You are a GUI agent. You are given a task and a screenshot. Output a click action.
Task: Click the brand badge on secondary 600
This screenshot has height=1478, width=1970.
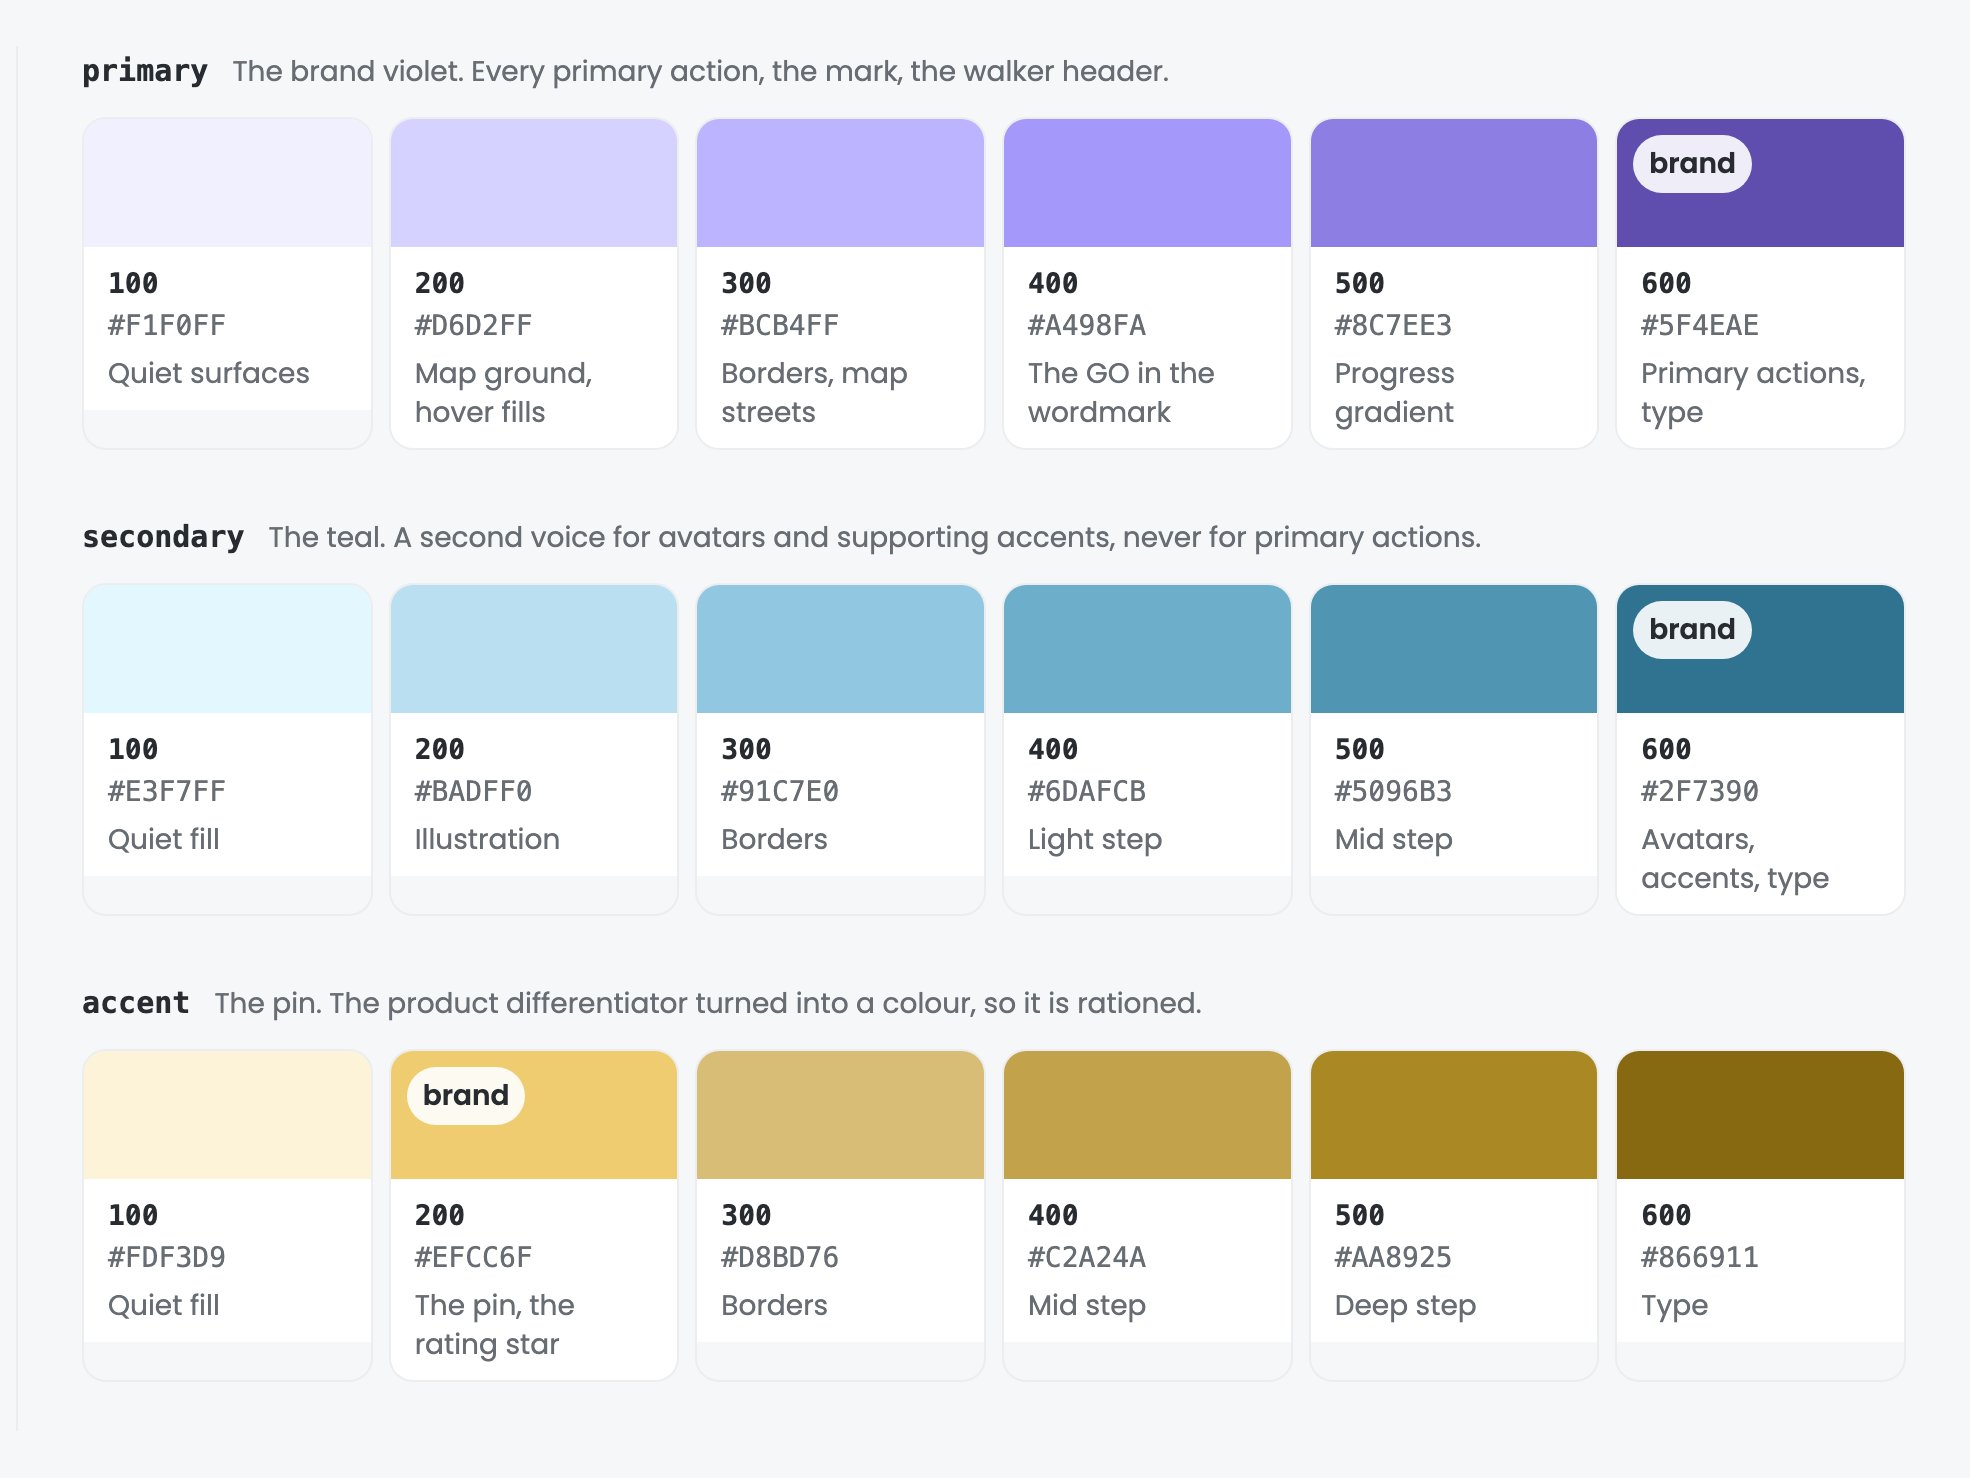coord(1692,630)
